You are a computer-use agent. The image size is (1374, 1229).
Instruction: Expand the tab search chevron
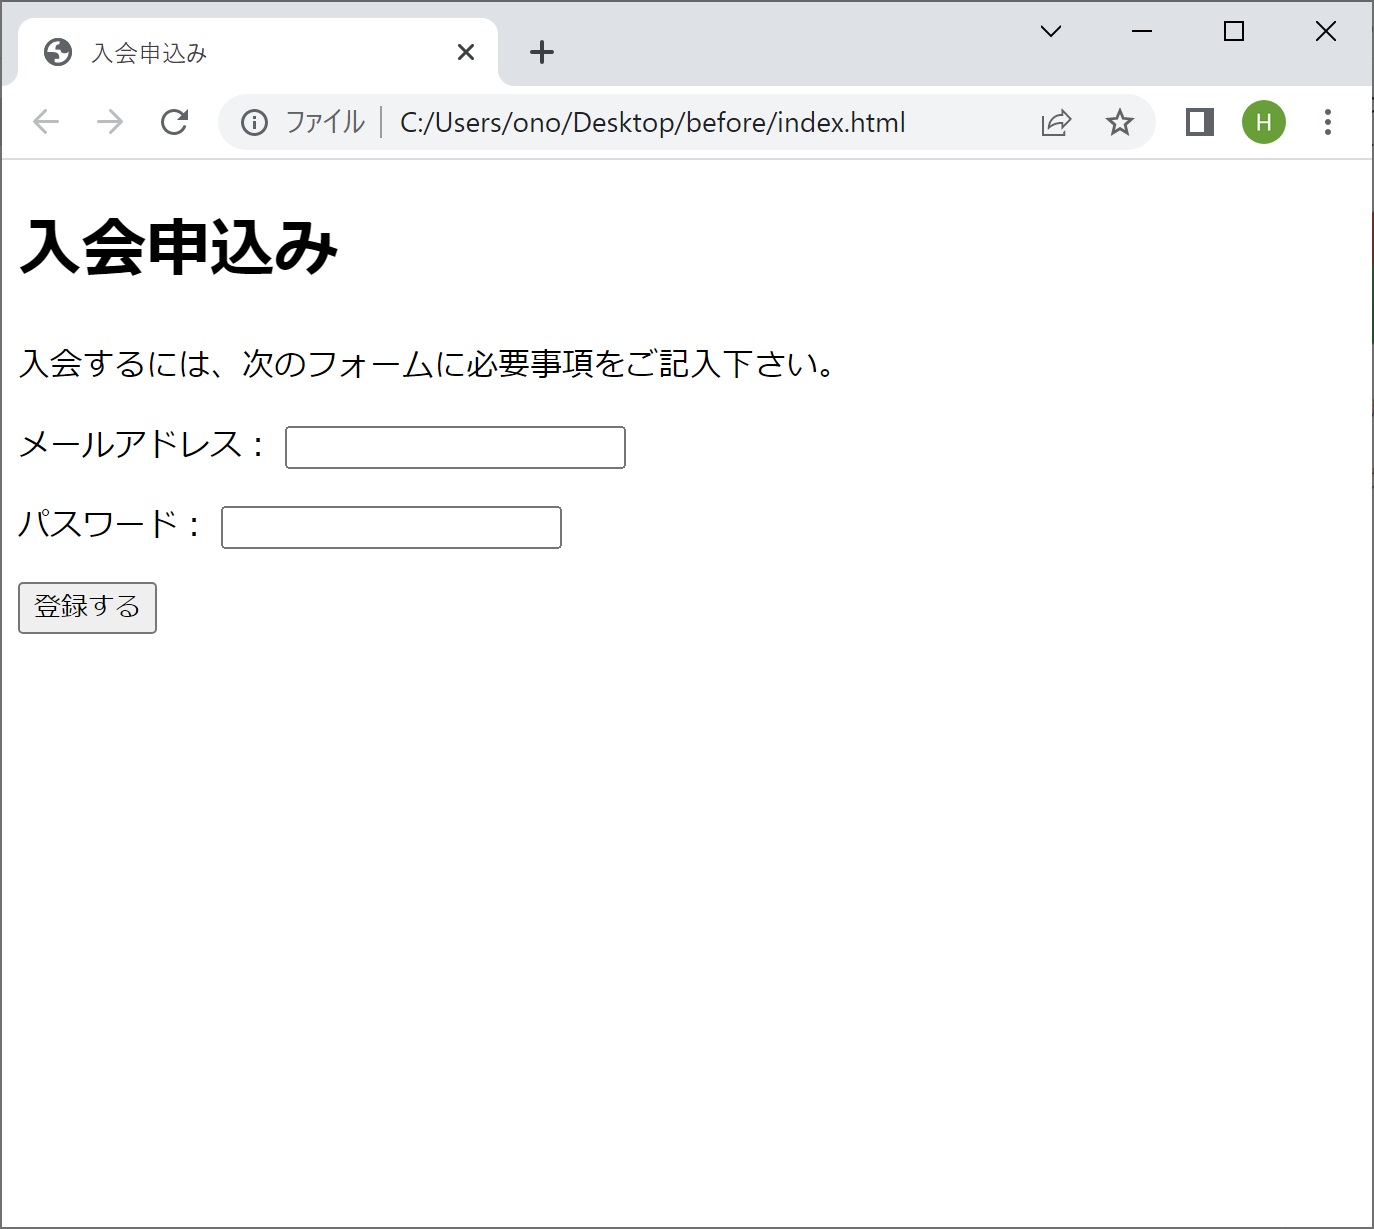1050,31
